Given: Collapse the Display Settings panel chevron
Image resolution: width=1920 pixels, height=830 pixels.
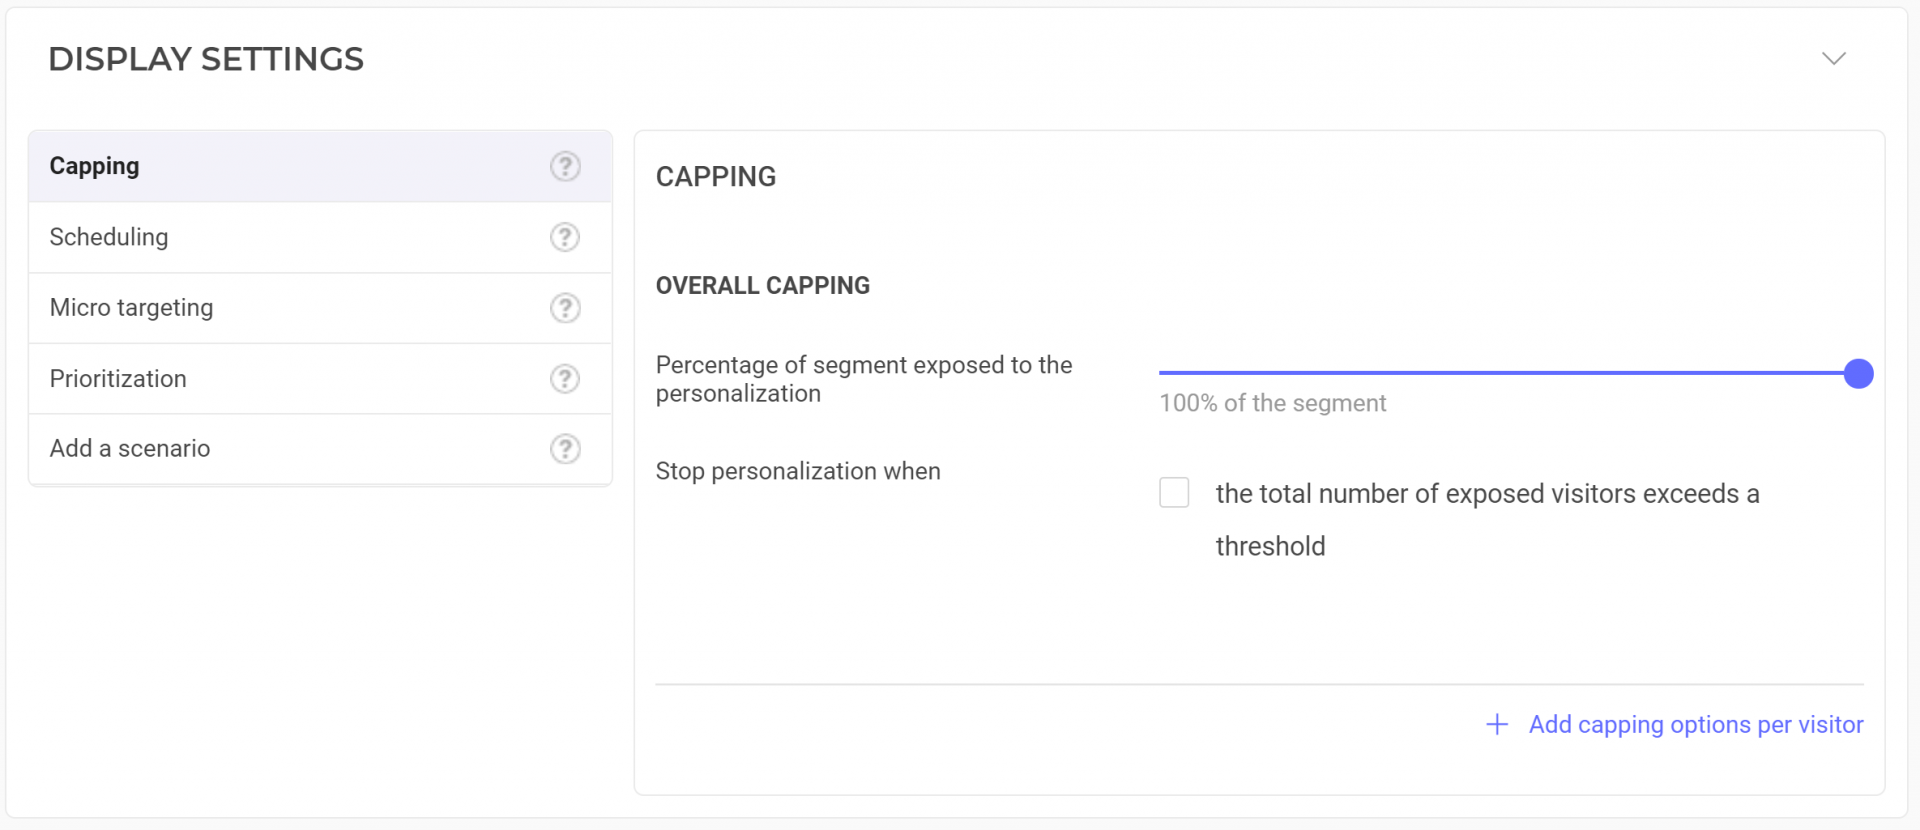Looking at the screenshot, I should click(1833, 59).
